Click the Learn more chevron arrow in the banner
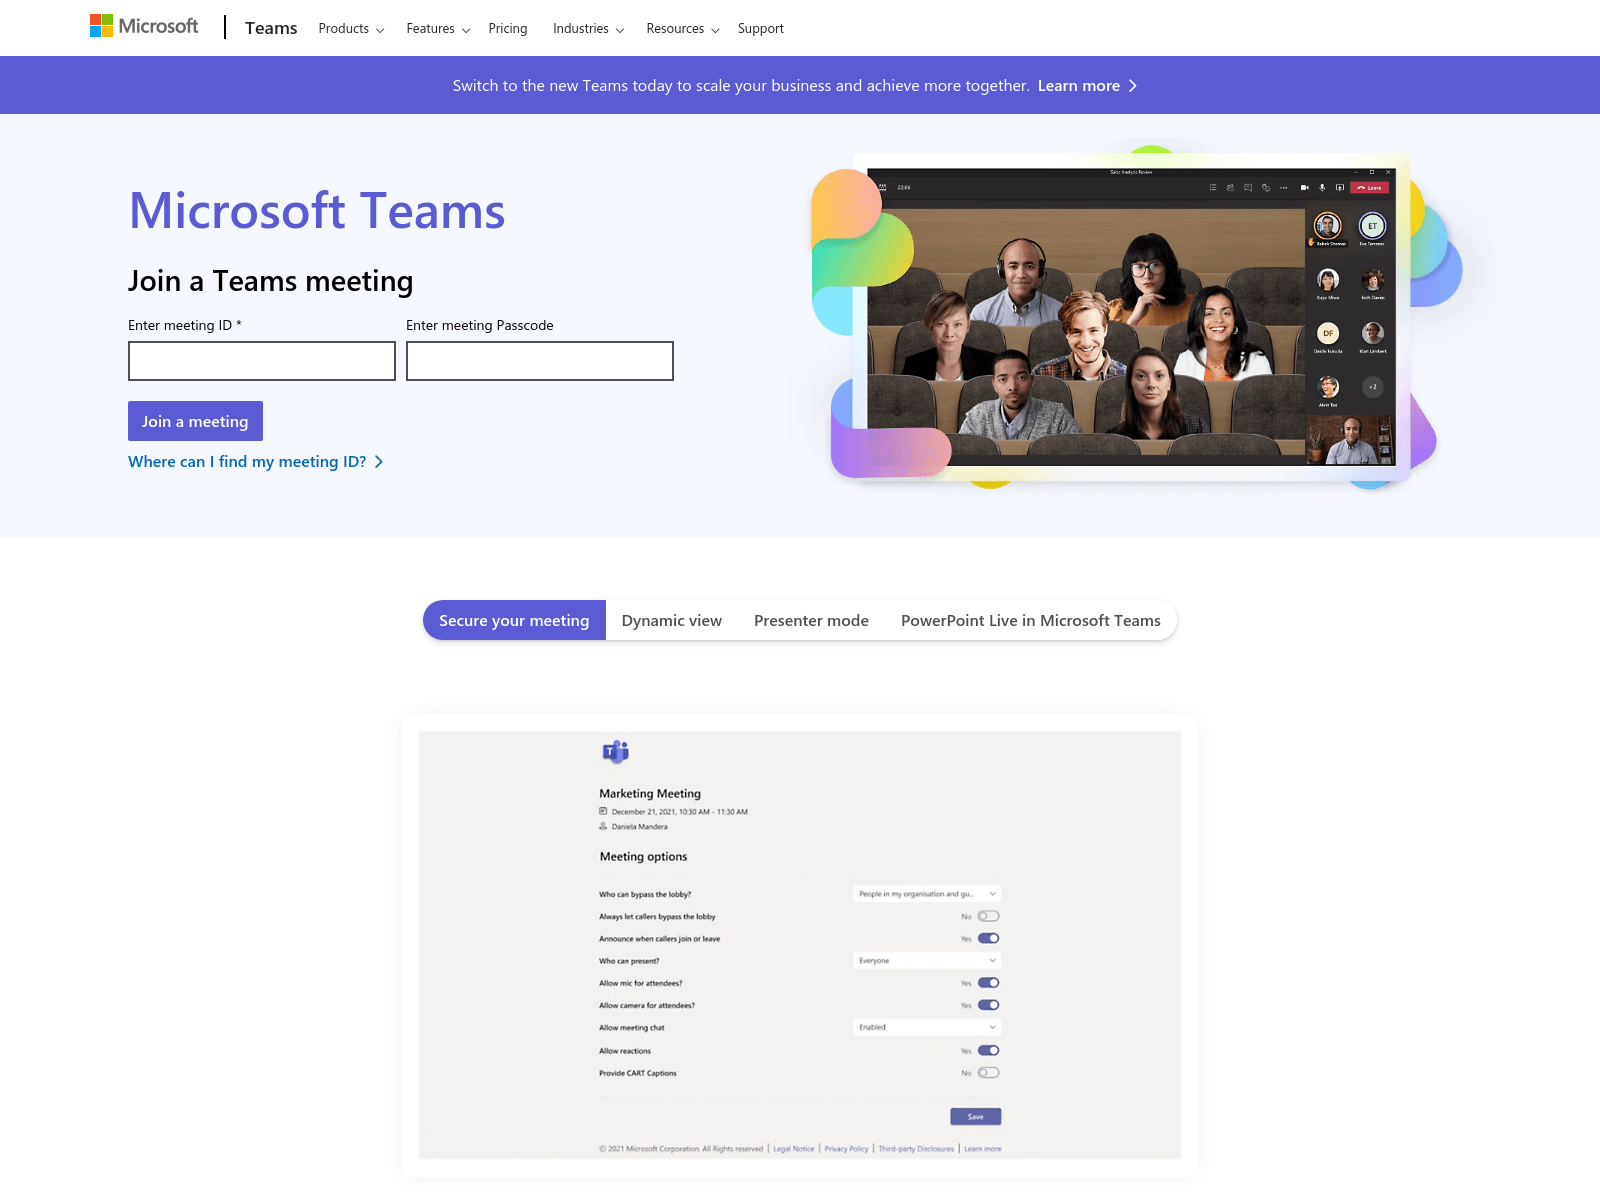The image size is (1600, 1200). click(x=1132, y=86)
